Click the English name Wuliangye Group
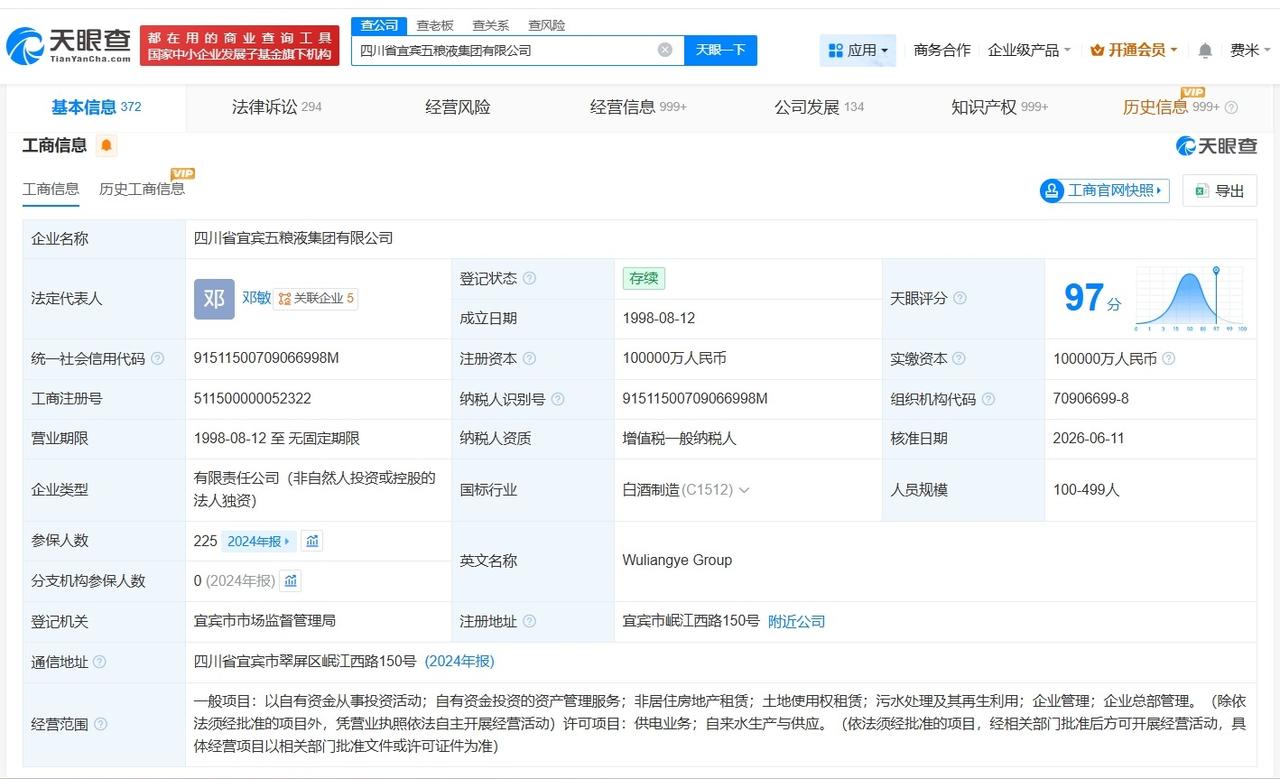The image size is (1280, 779). point(677,560)
